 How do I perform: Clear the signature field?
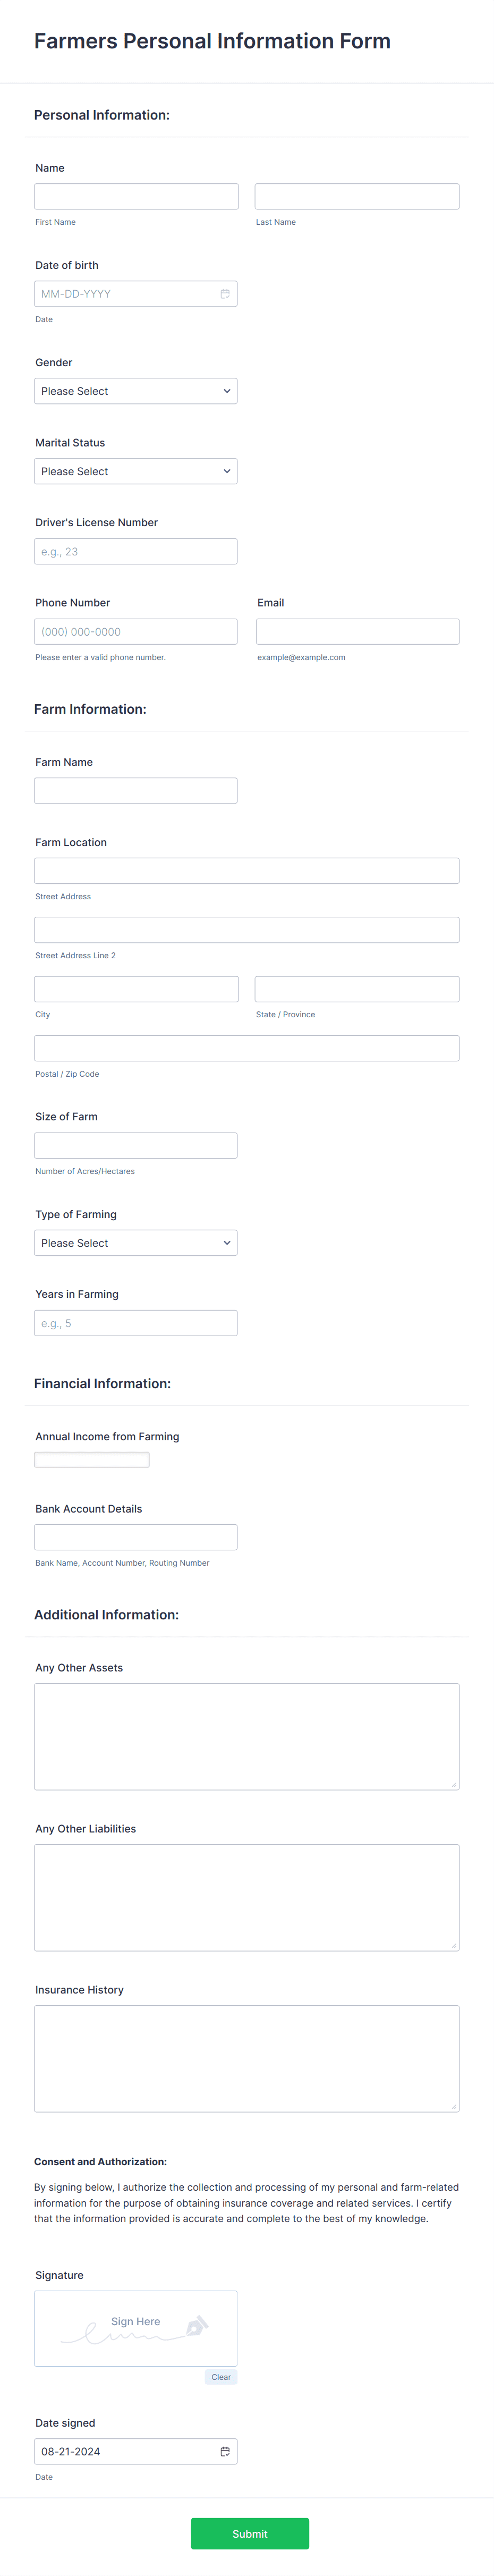click(x=221, y=2377)
